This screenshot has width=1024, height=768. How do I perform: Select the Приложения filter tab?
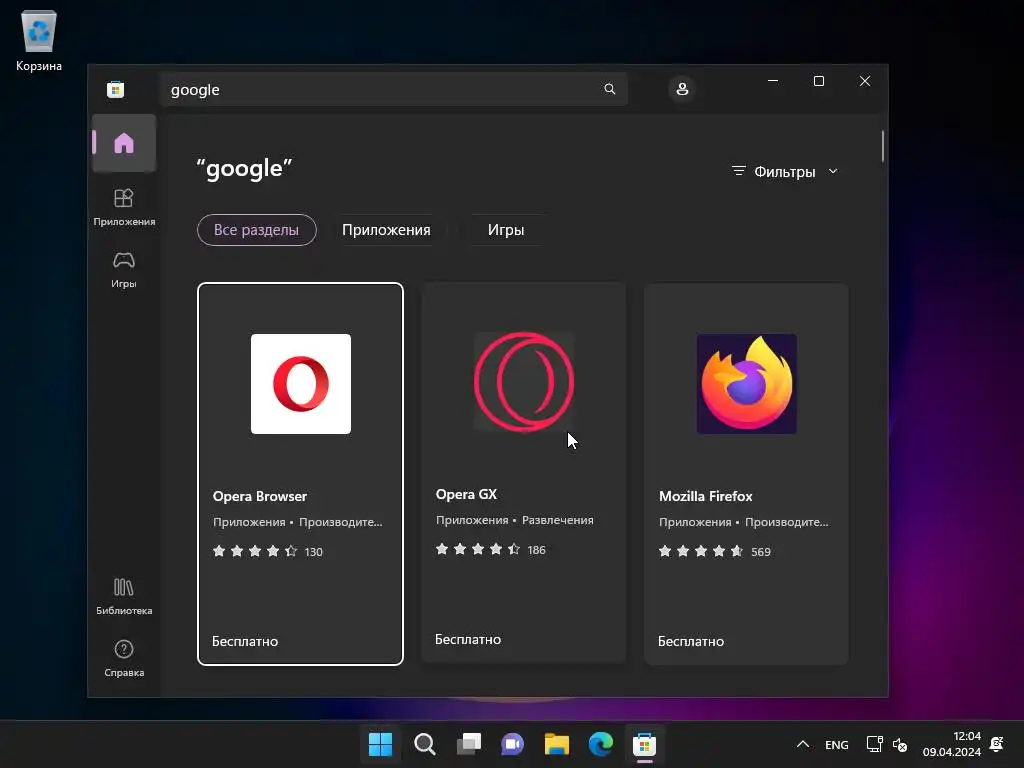point(386,230)
